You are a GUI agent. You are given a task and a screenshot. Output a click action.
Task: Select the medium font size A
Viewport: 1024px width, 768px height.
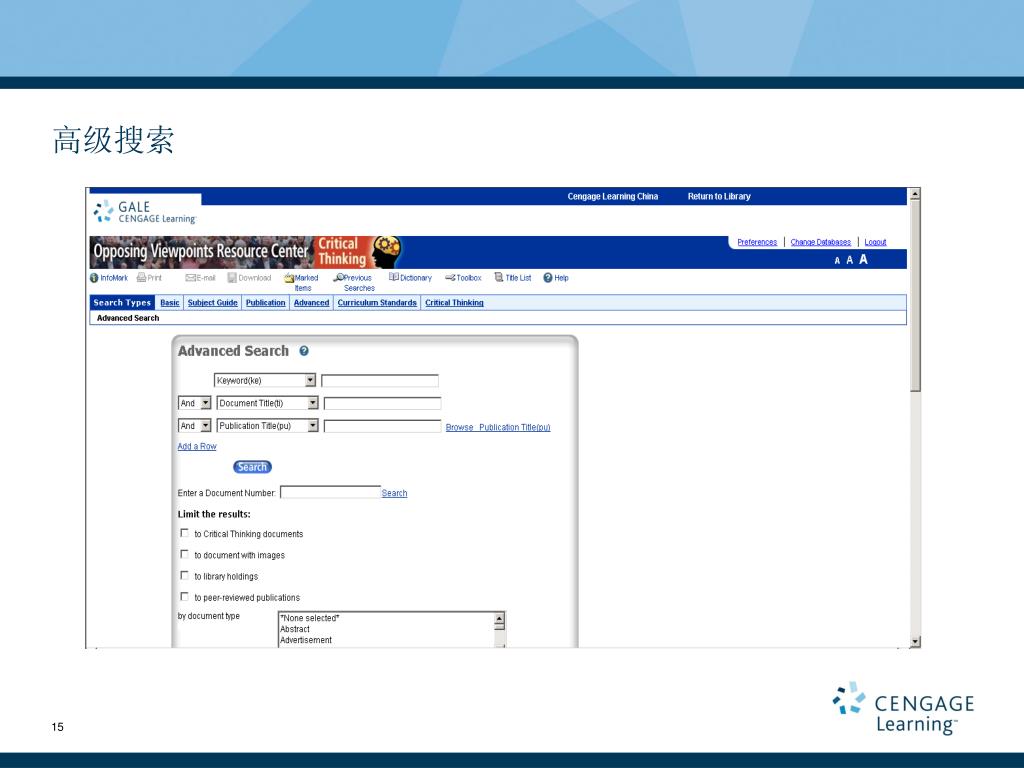(x=850, y=260)
